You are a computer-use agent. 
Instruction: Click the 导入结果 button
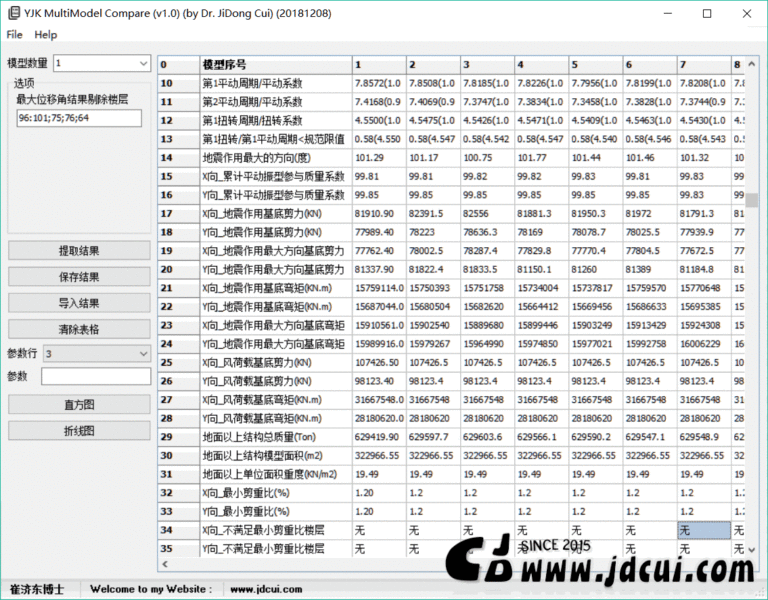point(79,303)
